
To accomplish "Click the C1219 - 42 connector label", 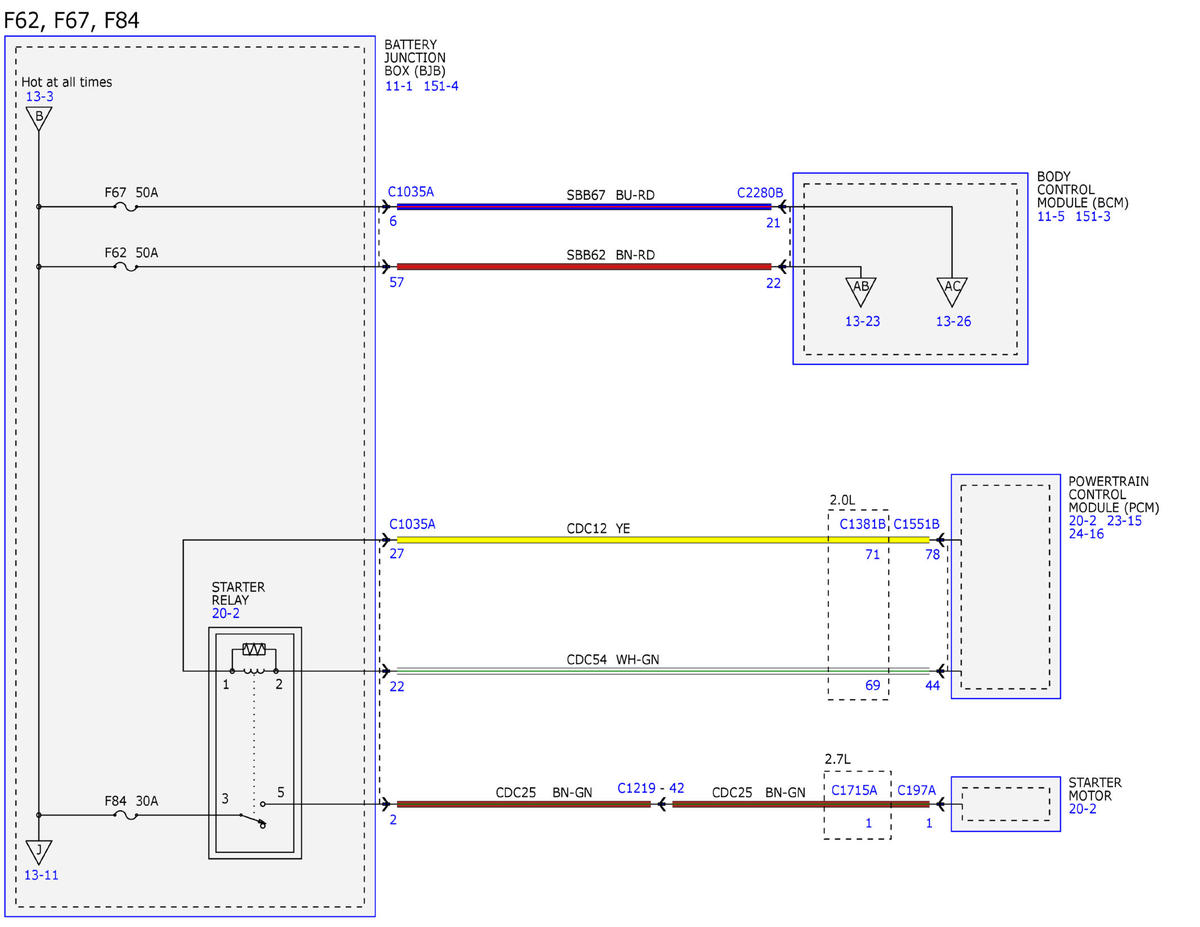I will tap(651, 788).
